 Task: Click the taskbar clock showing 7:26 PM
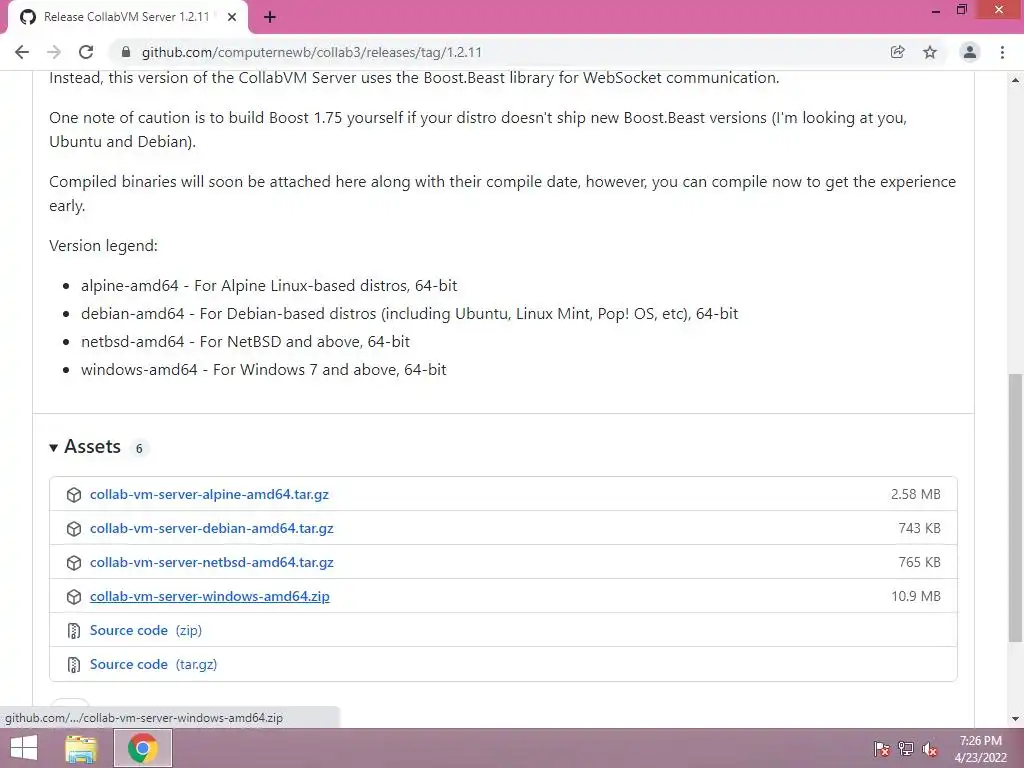[x=981, y=749]
